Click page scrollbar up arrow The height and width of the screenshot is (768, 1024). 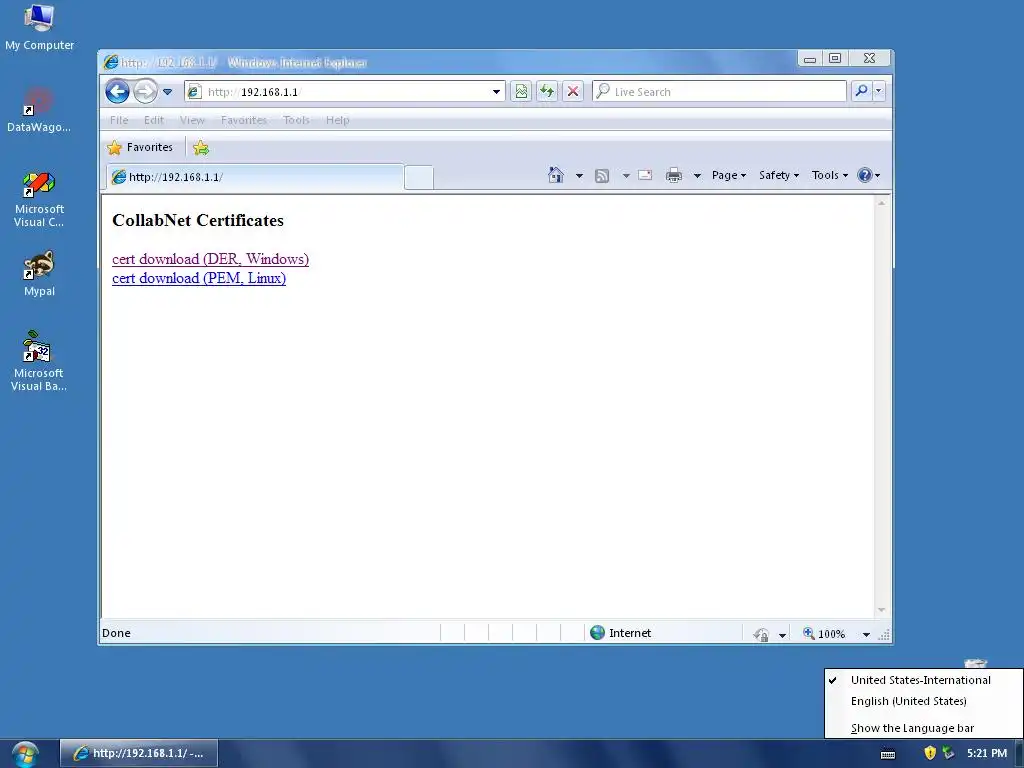point(882,203)
